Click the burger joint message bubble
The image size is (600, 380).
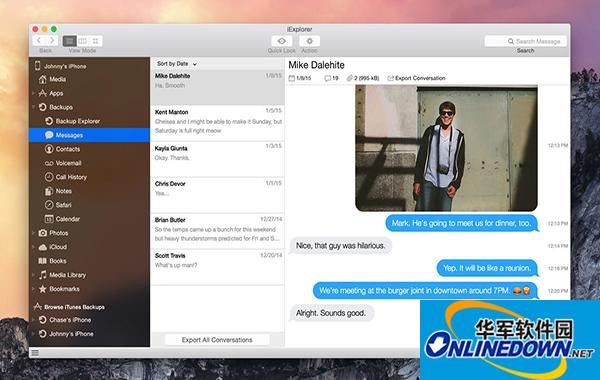click(x=426, y=290)
